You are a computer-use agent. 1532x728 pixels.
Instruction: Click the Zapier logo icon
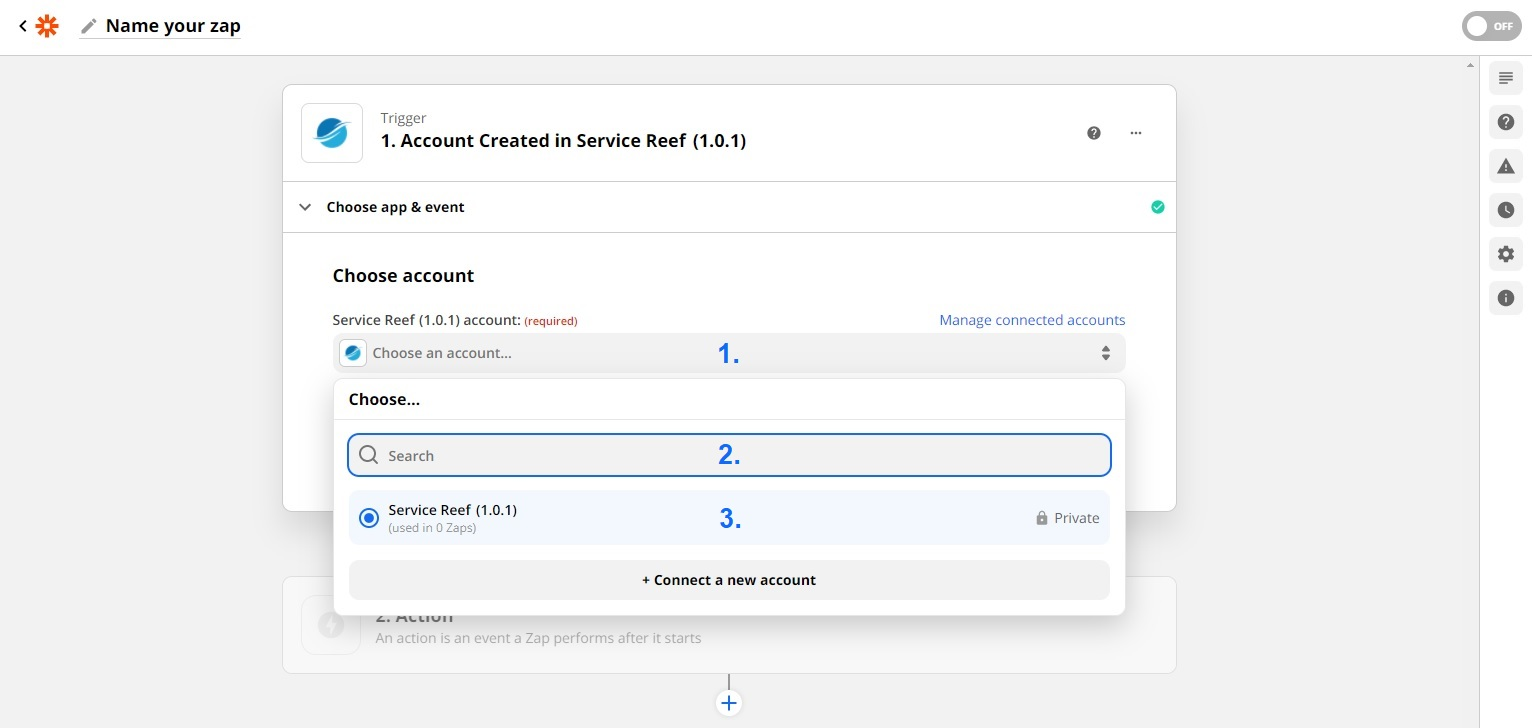point(47,26)
